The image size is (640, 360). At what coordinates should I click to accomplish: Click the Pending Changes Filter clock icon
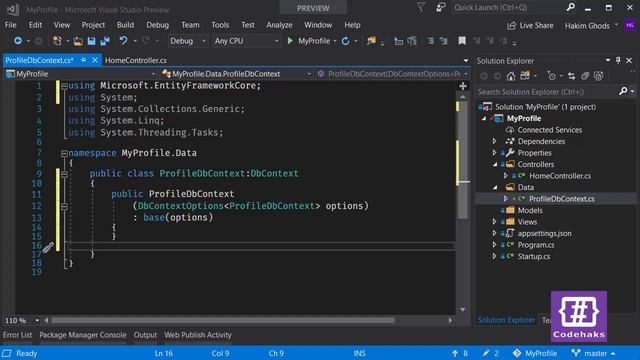pos(552,76)
